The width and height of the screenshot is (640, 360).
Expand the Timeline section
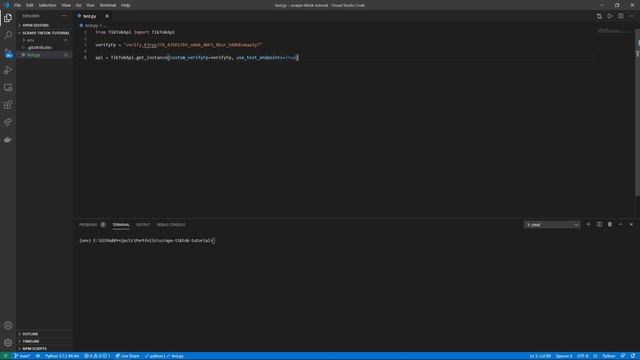click(x=44, y=341)
